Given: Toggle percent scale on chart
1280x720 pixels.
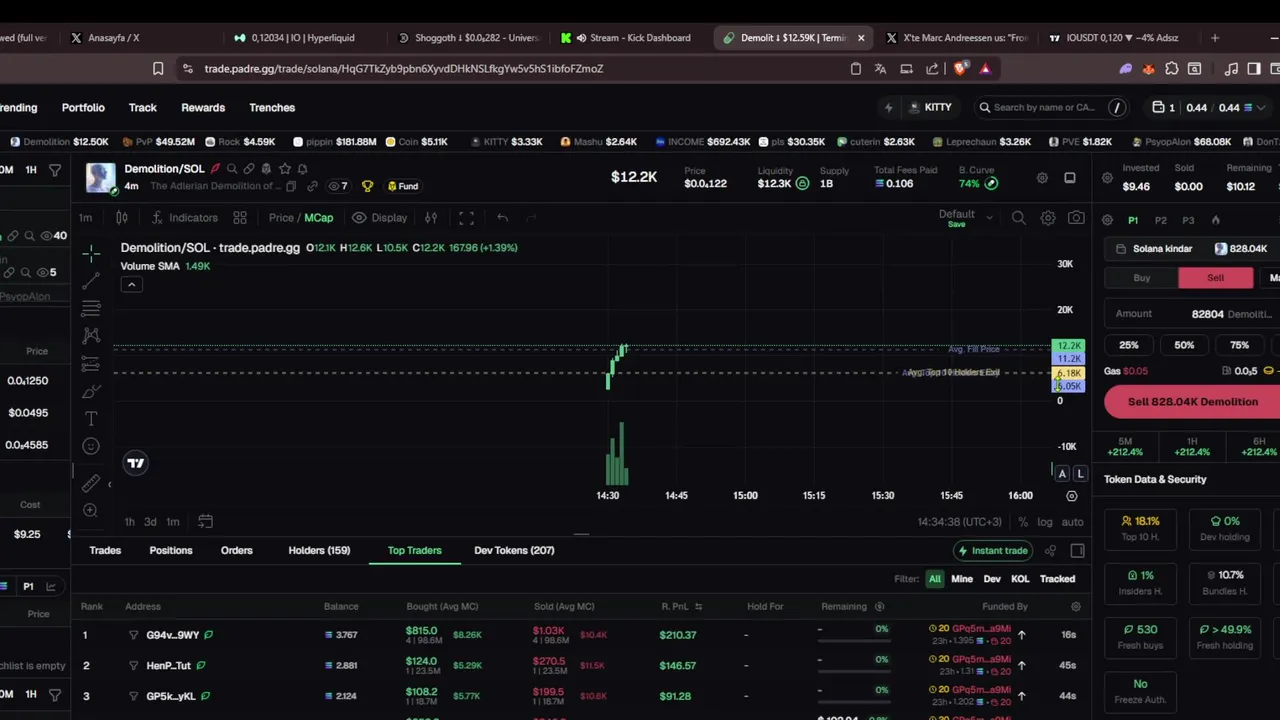Looking at the screenshot, I should pyautogui.click(x=1023, y=522).
